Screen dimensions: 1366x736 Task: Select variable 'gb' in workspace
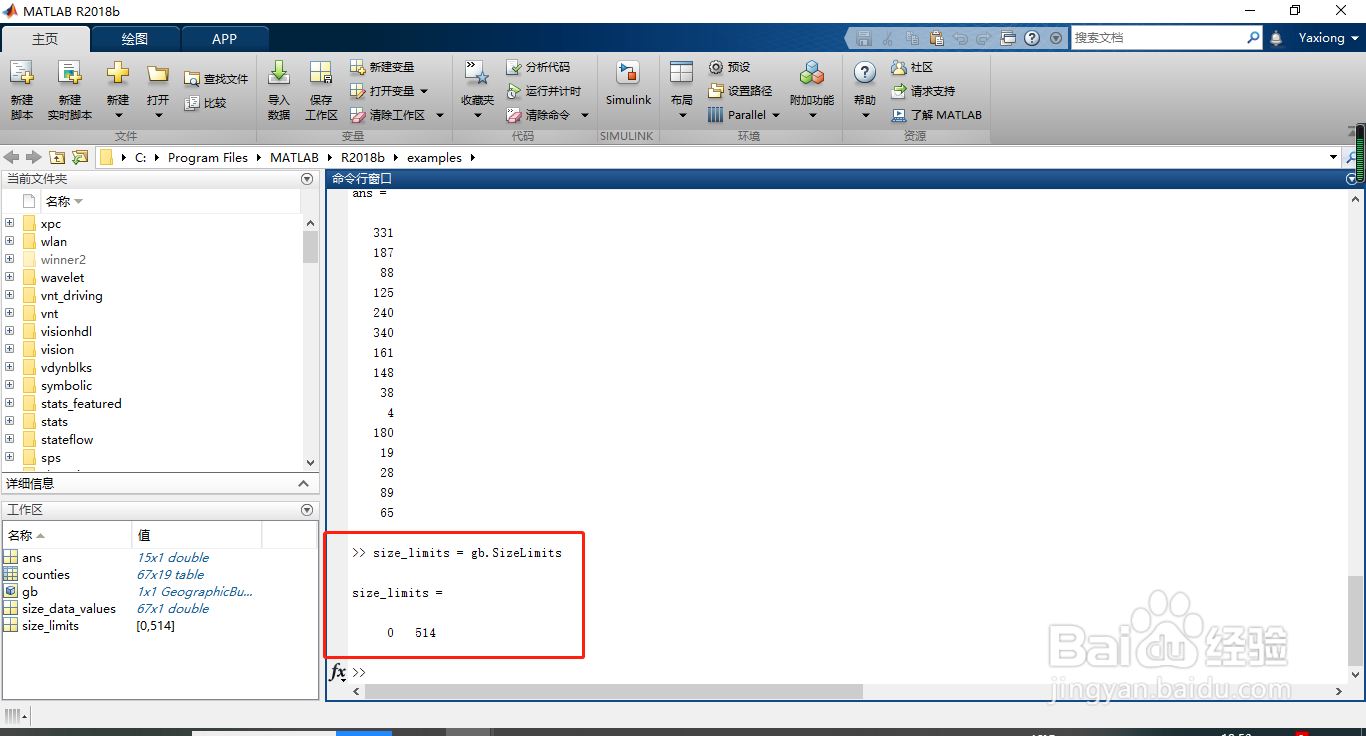tap(30, 592)
